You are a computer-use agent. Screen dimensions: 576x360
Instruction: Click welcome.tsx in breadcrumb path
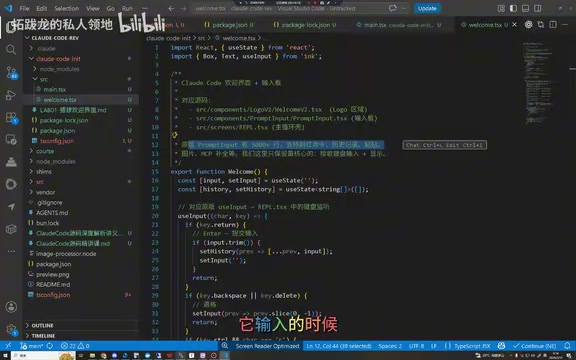(x=239, y=38)
